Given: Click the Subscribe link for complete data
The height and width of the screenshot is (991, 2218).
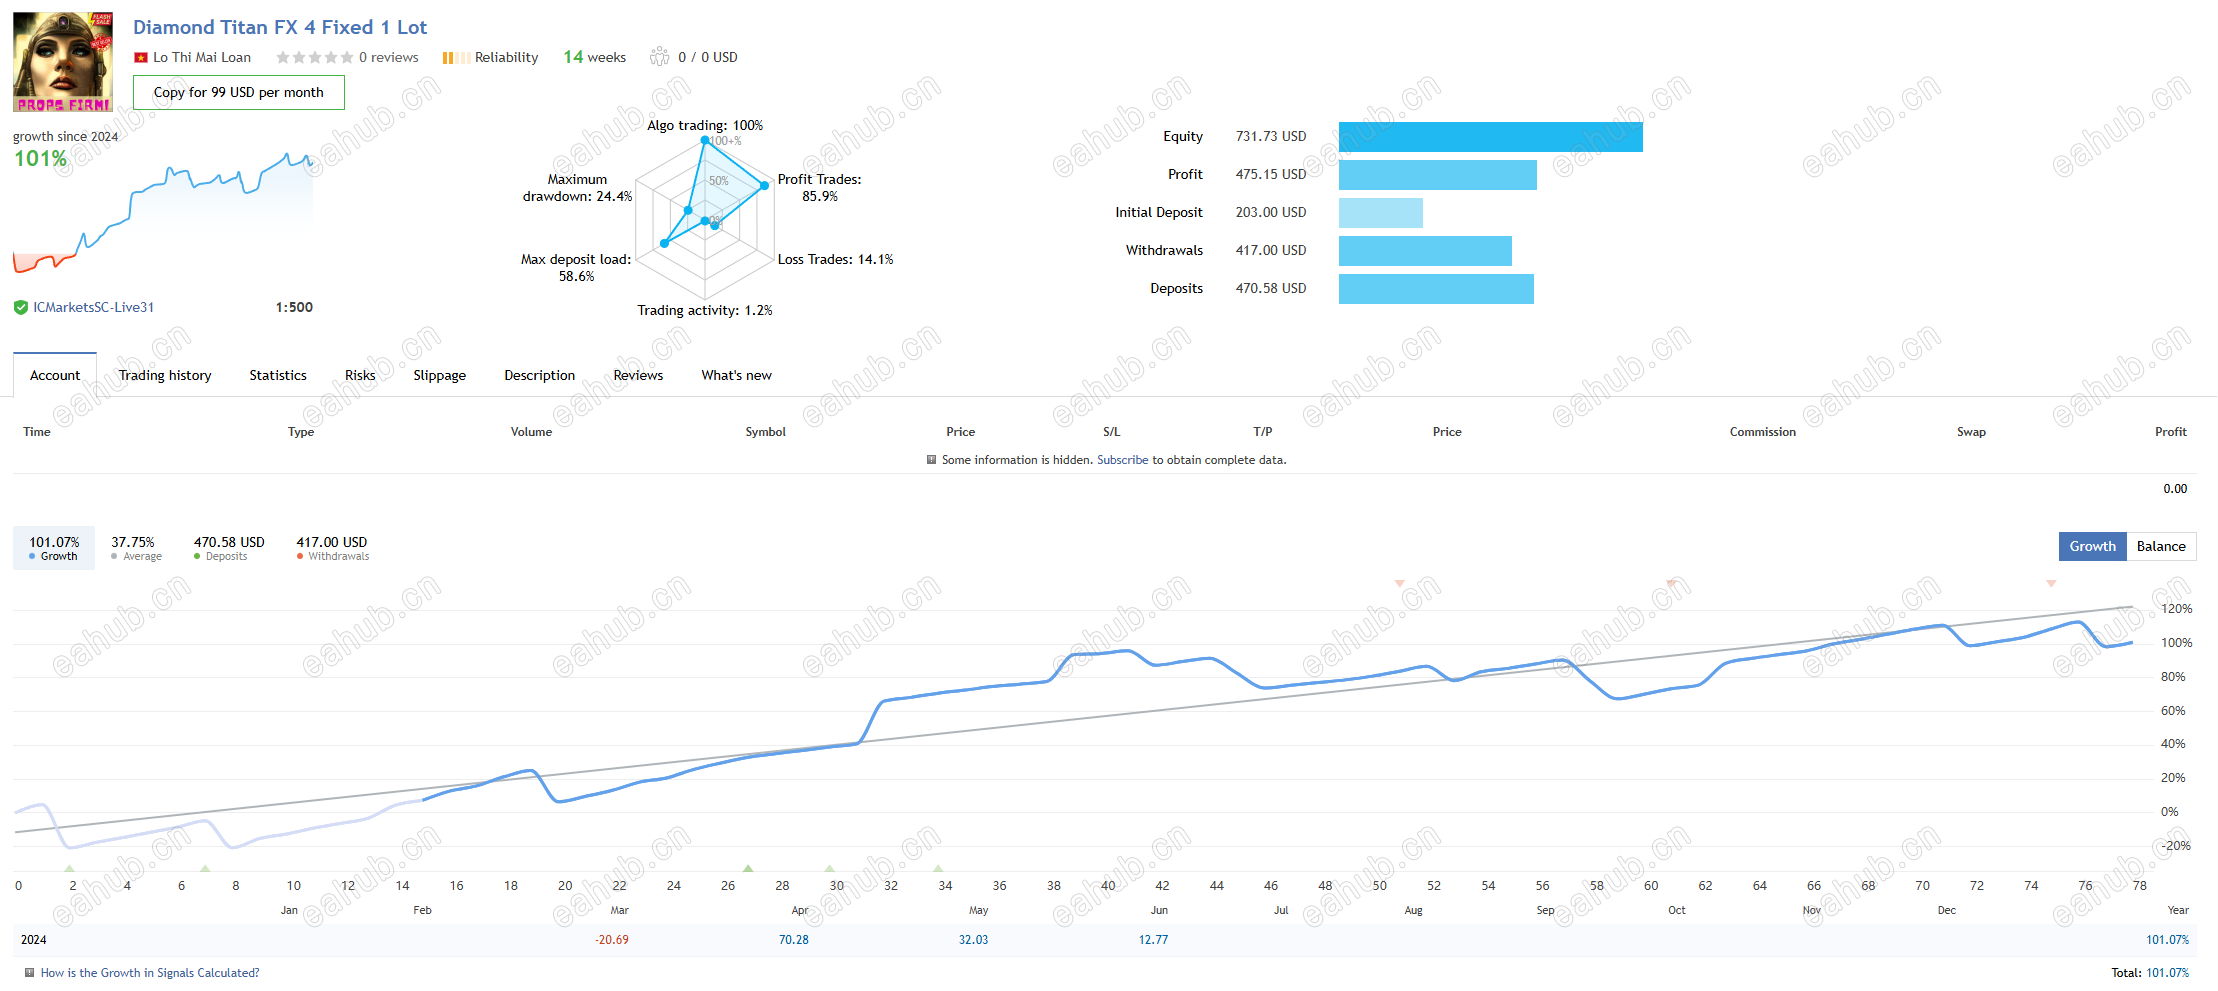Looking at the screenshot, I should click(1123, 460).
